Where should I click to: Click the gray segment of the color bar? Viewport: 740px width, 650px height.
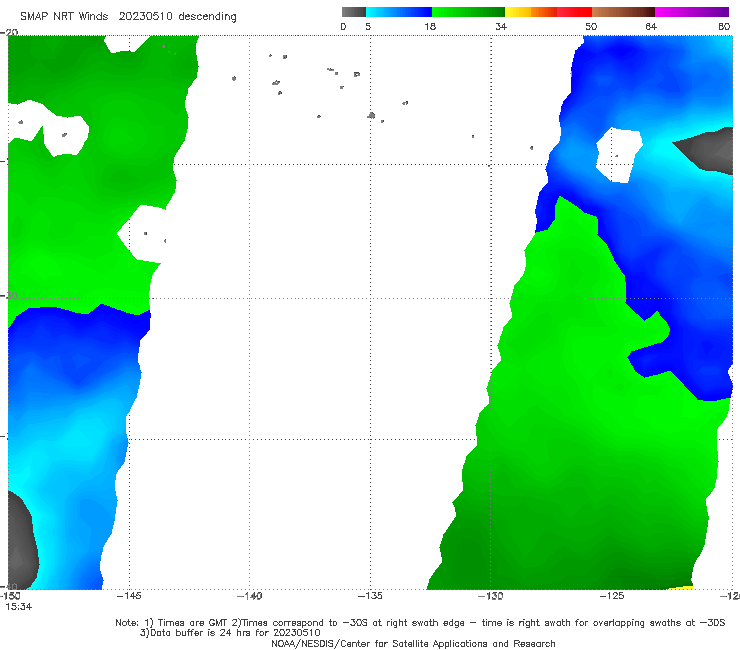[x=354, y=12]
